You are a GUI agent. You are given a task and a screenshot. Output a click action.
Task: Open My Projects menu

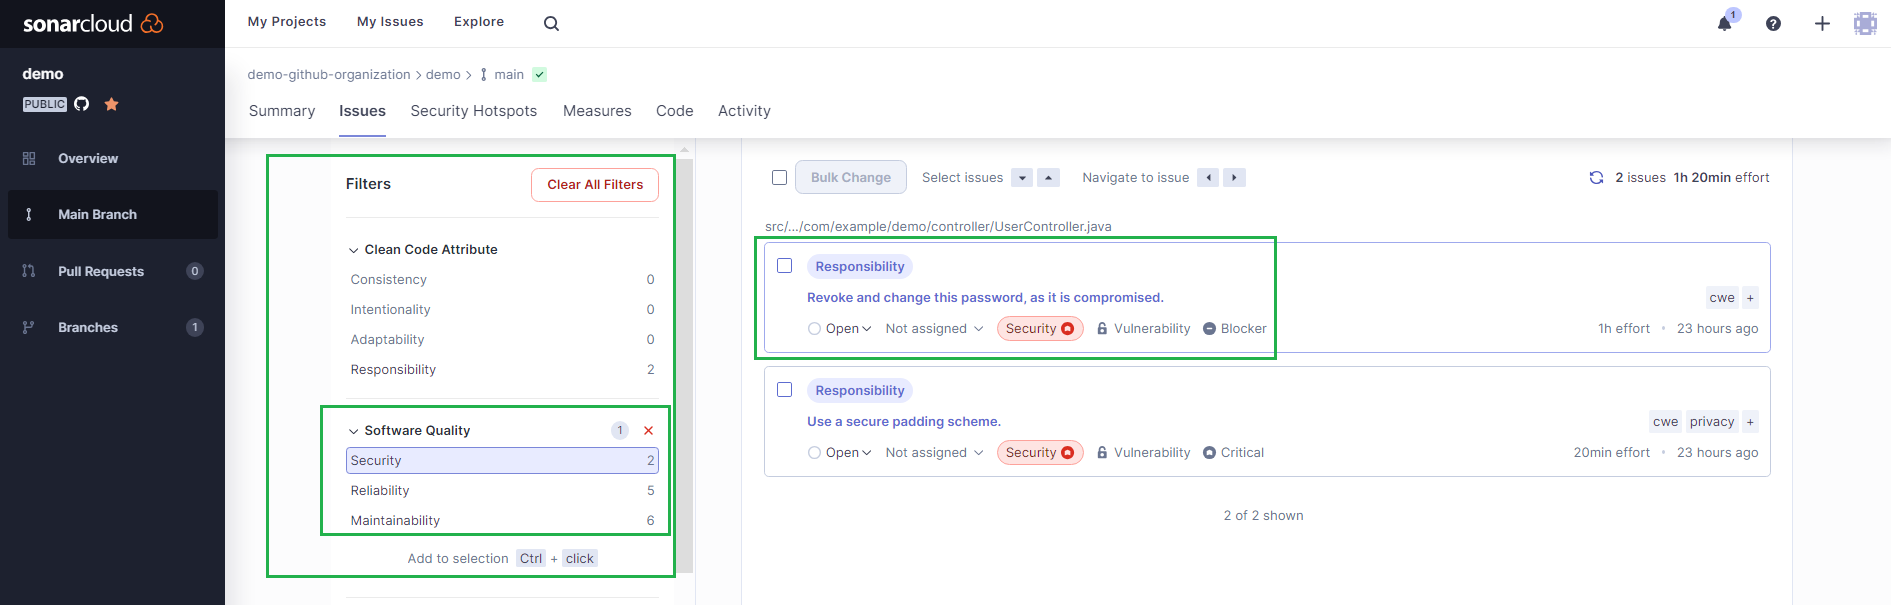pos(287,22)
